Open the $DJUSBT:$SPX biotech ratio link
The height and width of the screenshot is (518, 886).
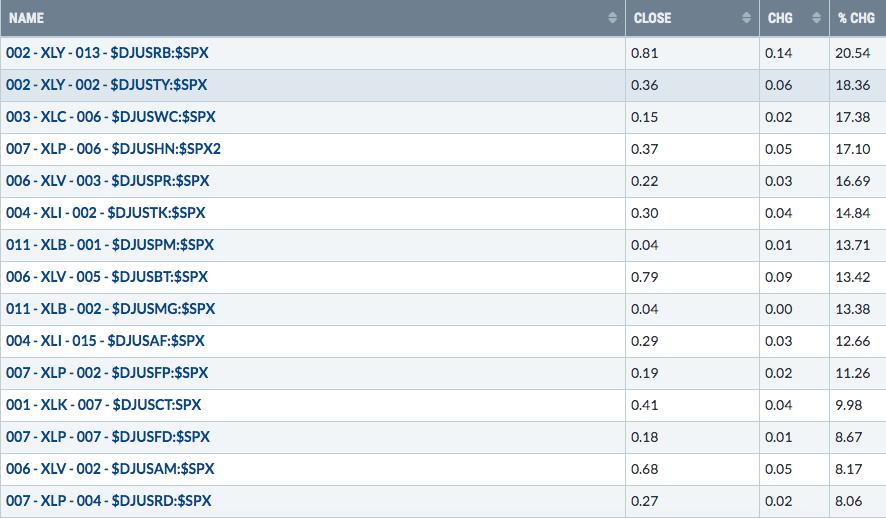pos(107,277)
